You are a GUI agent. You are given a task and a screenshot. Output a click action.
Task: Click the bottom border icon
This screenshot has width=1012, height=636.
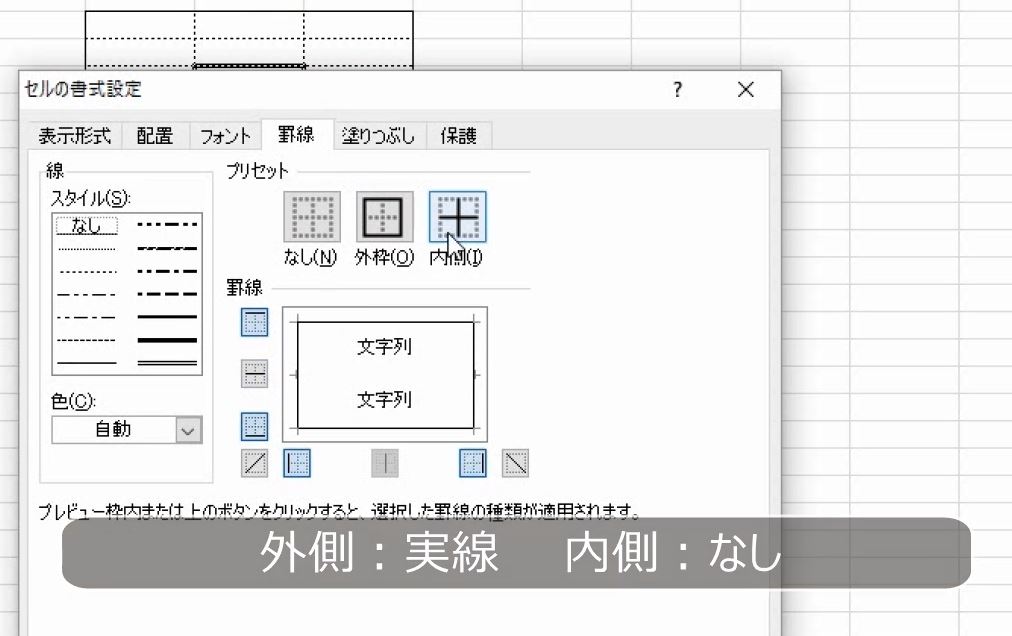(x=253, y=426)
